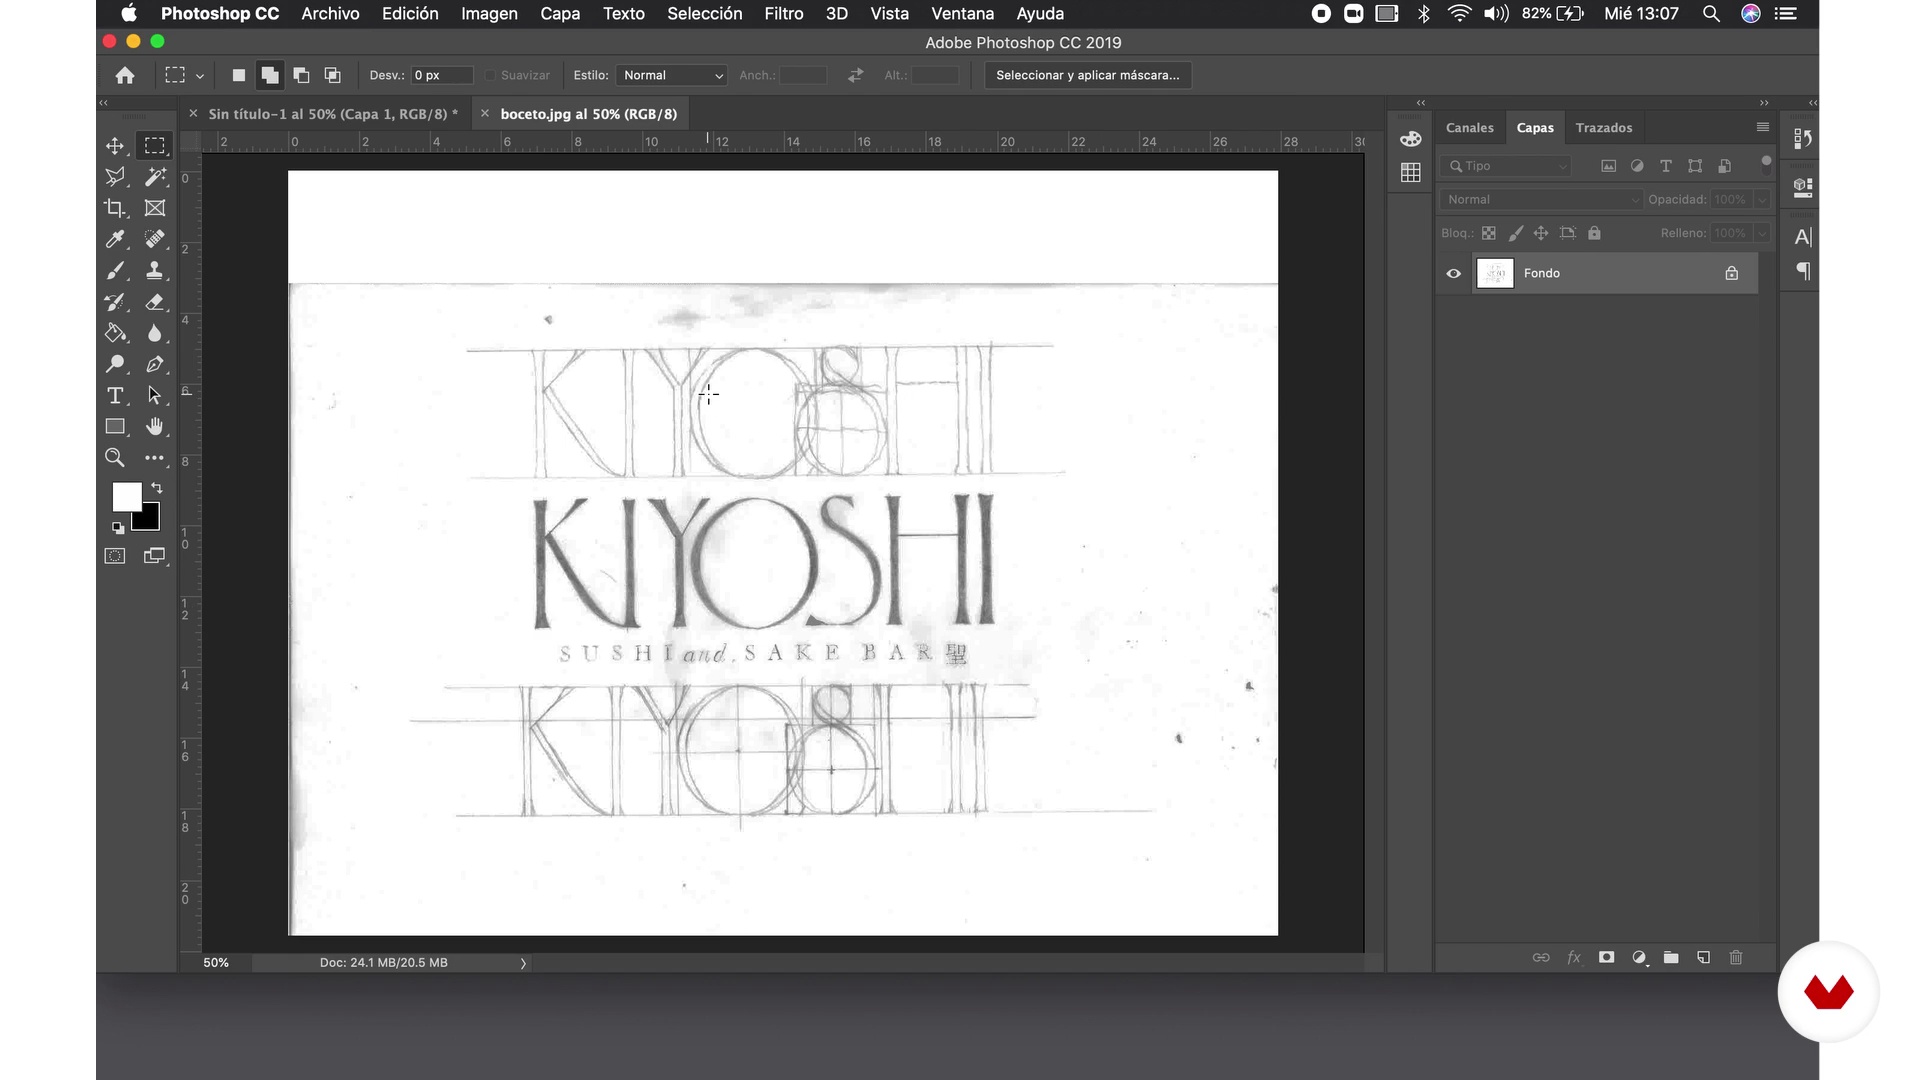Select the Polygonal Lasso tool

point(115,177)
